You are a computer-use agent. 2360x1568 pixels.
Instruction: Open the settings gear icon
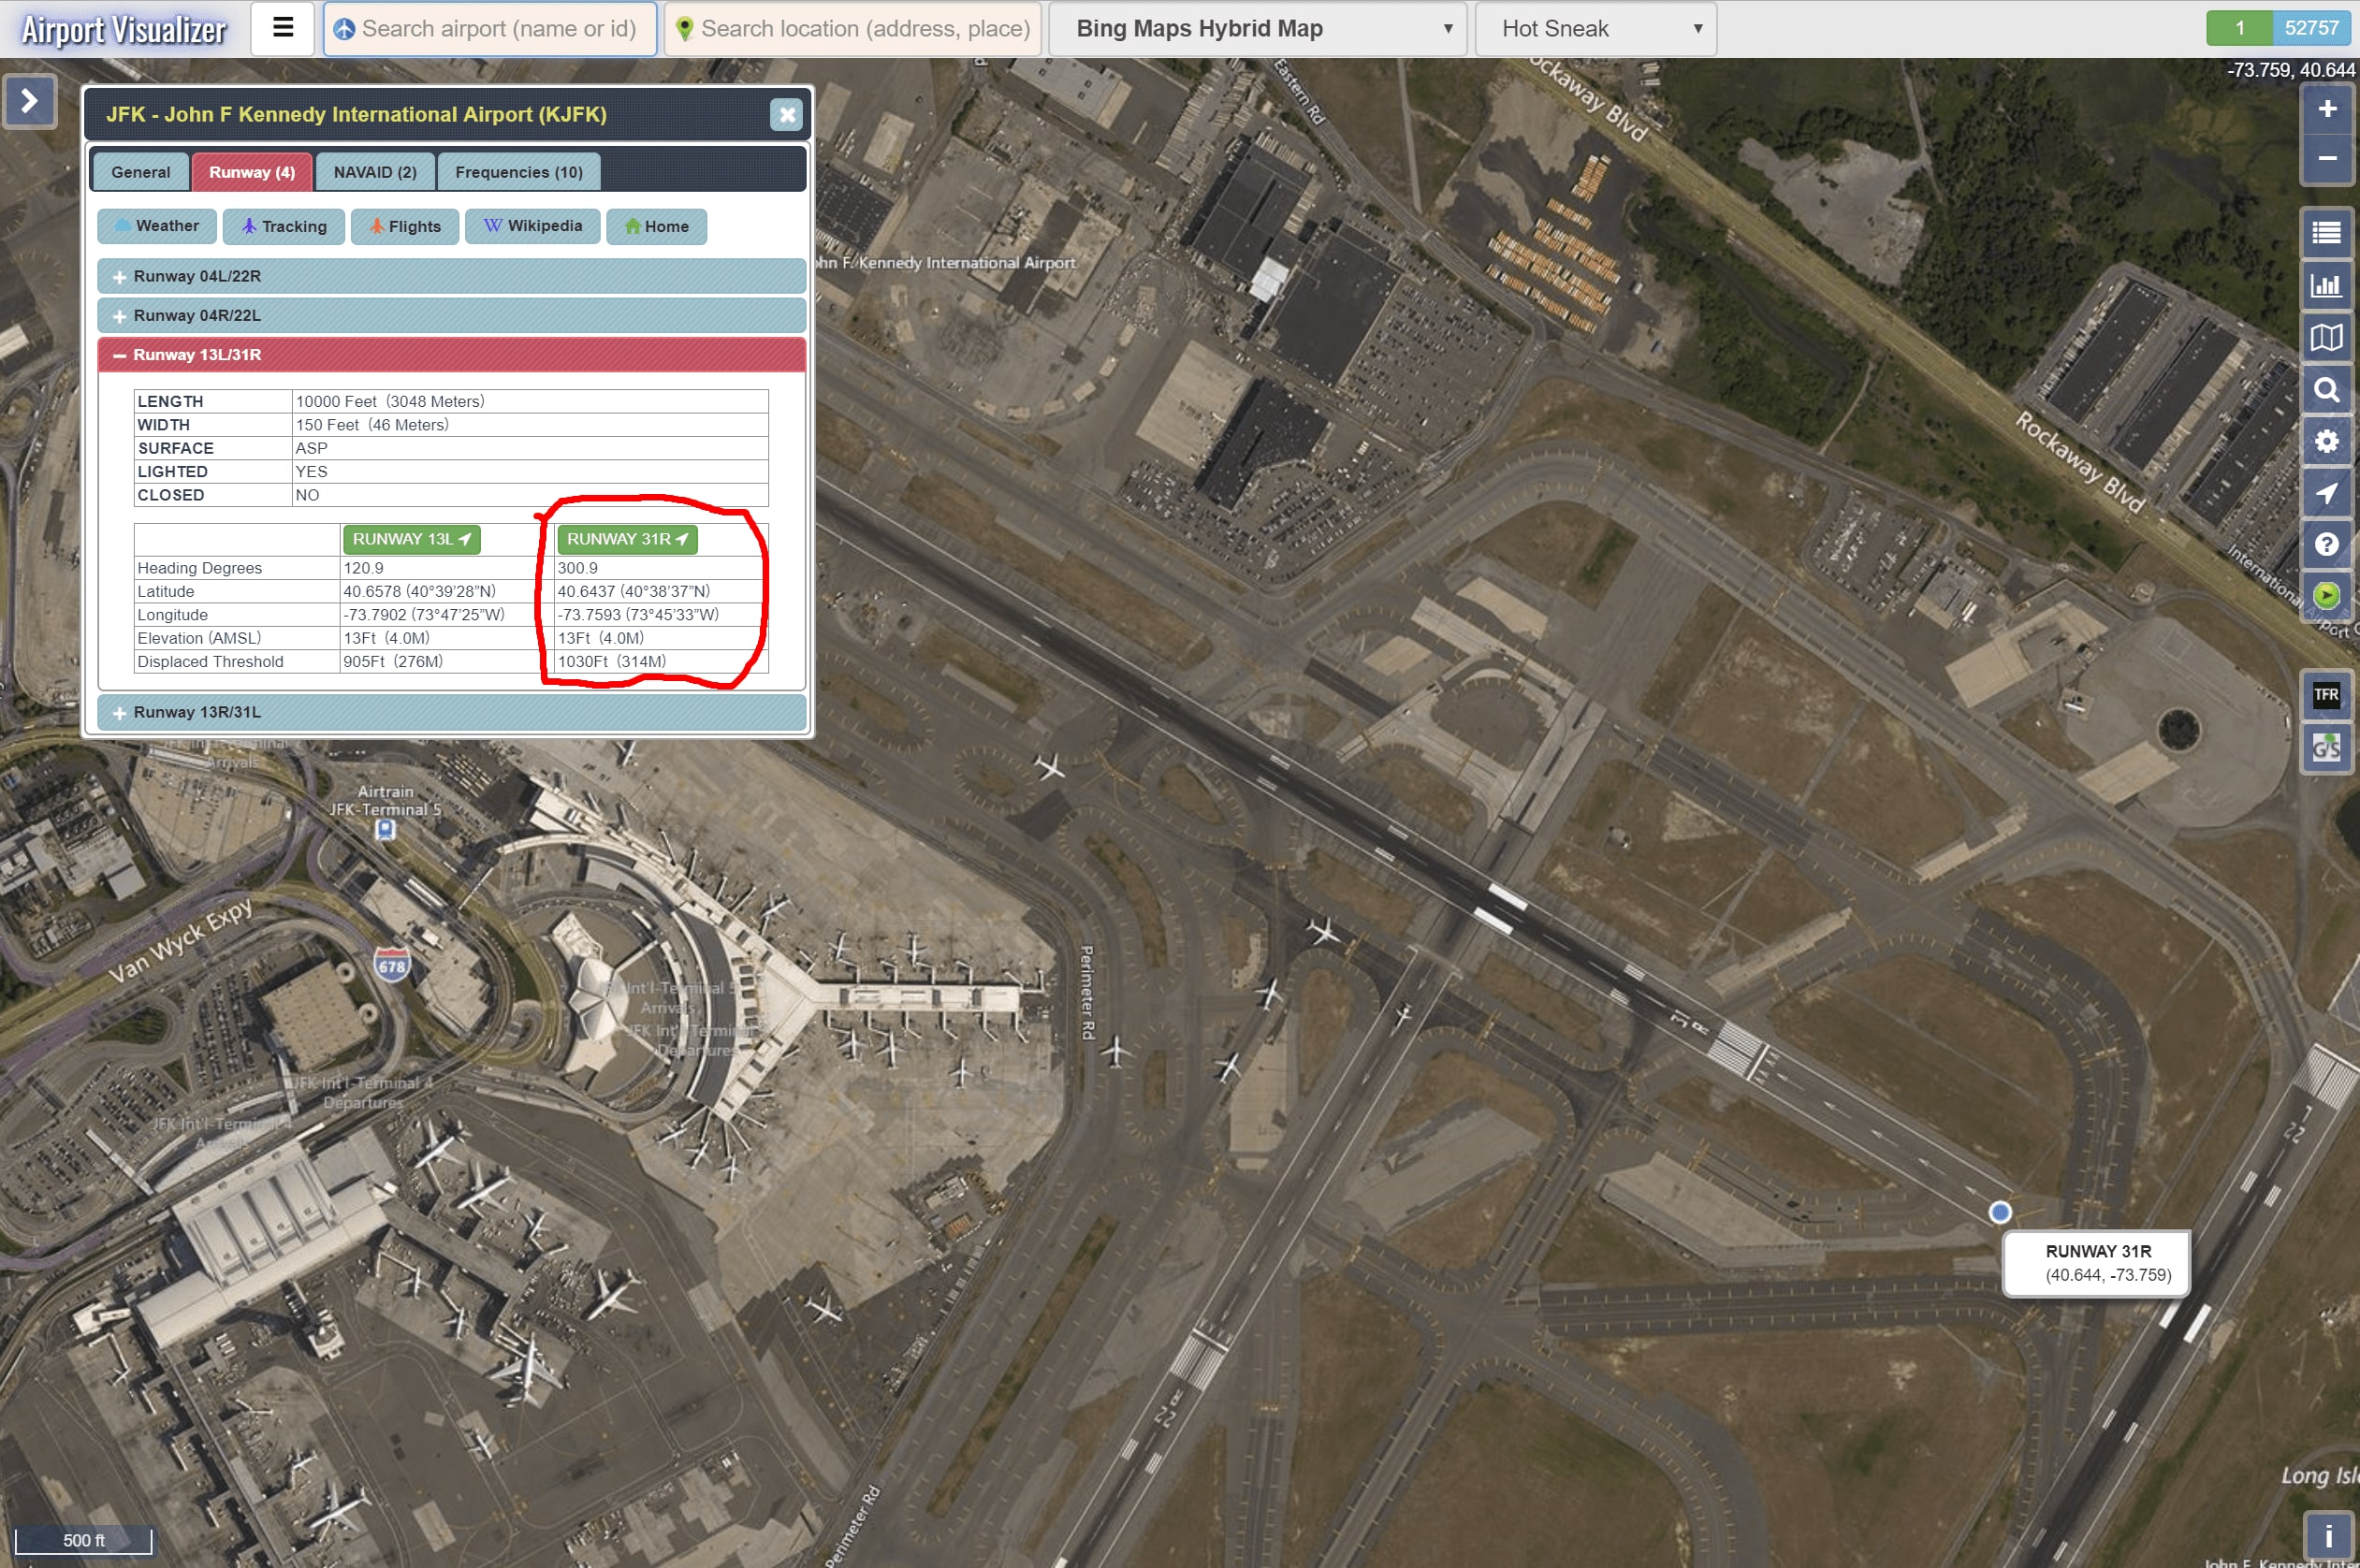(2327, 441)
